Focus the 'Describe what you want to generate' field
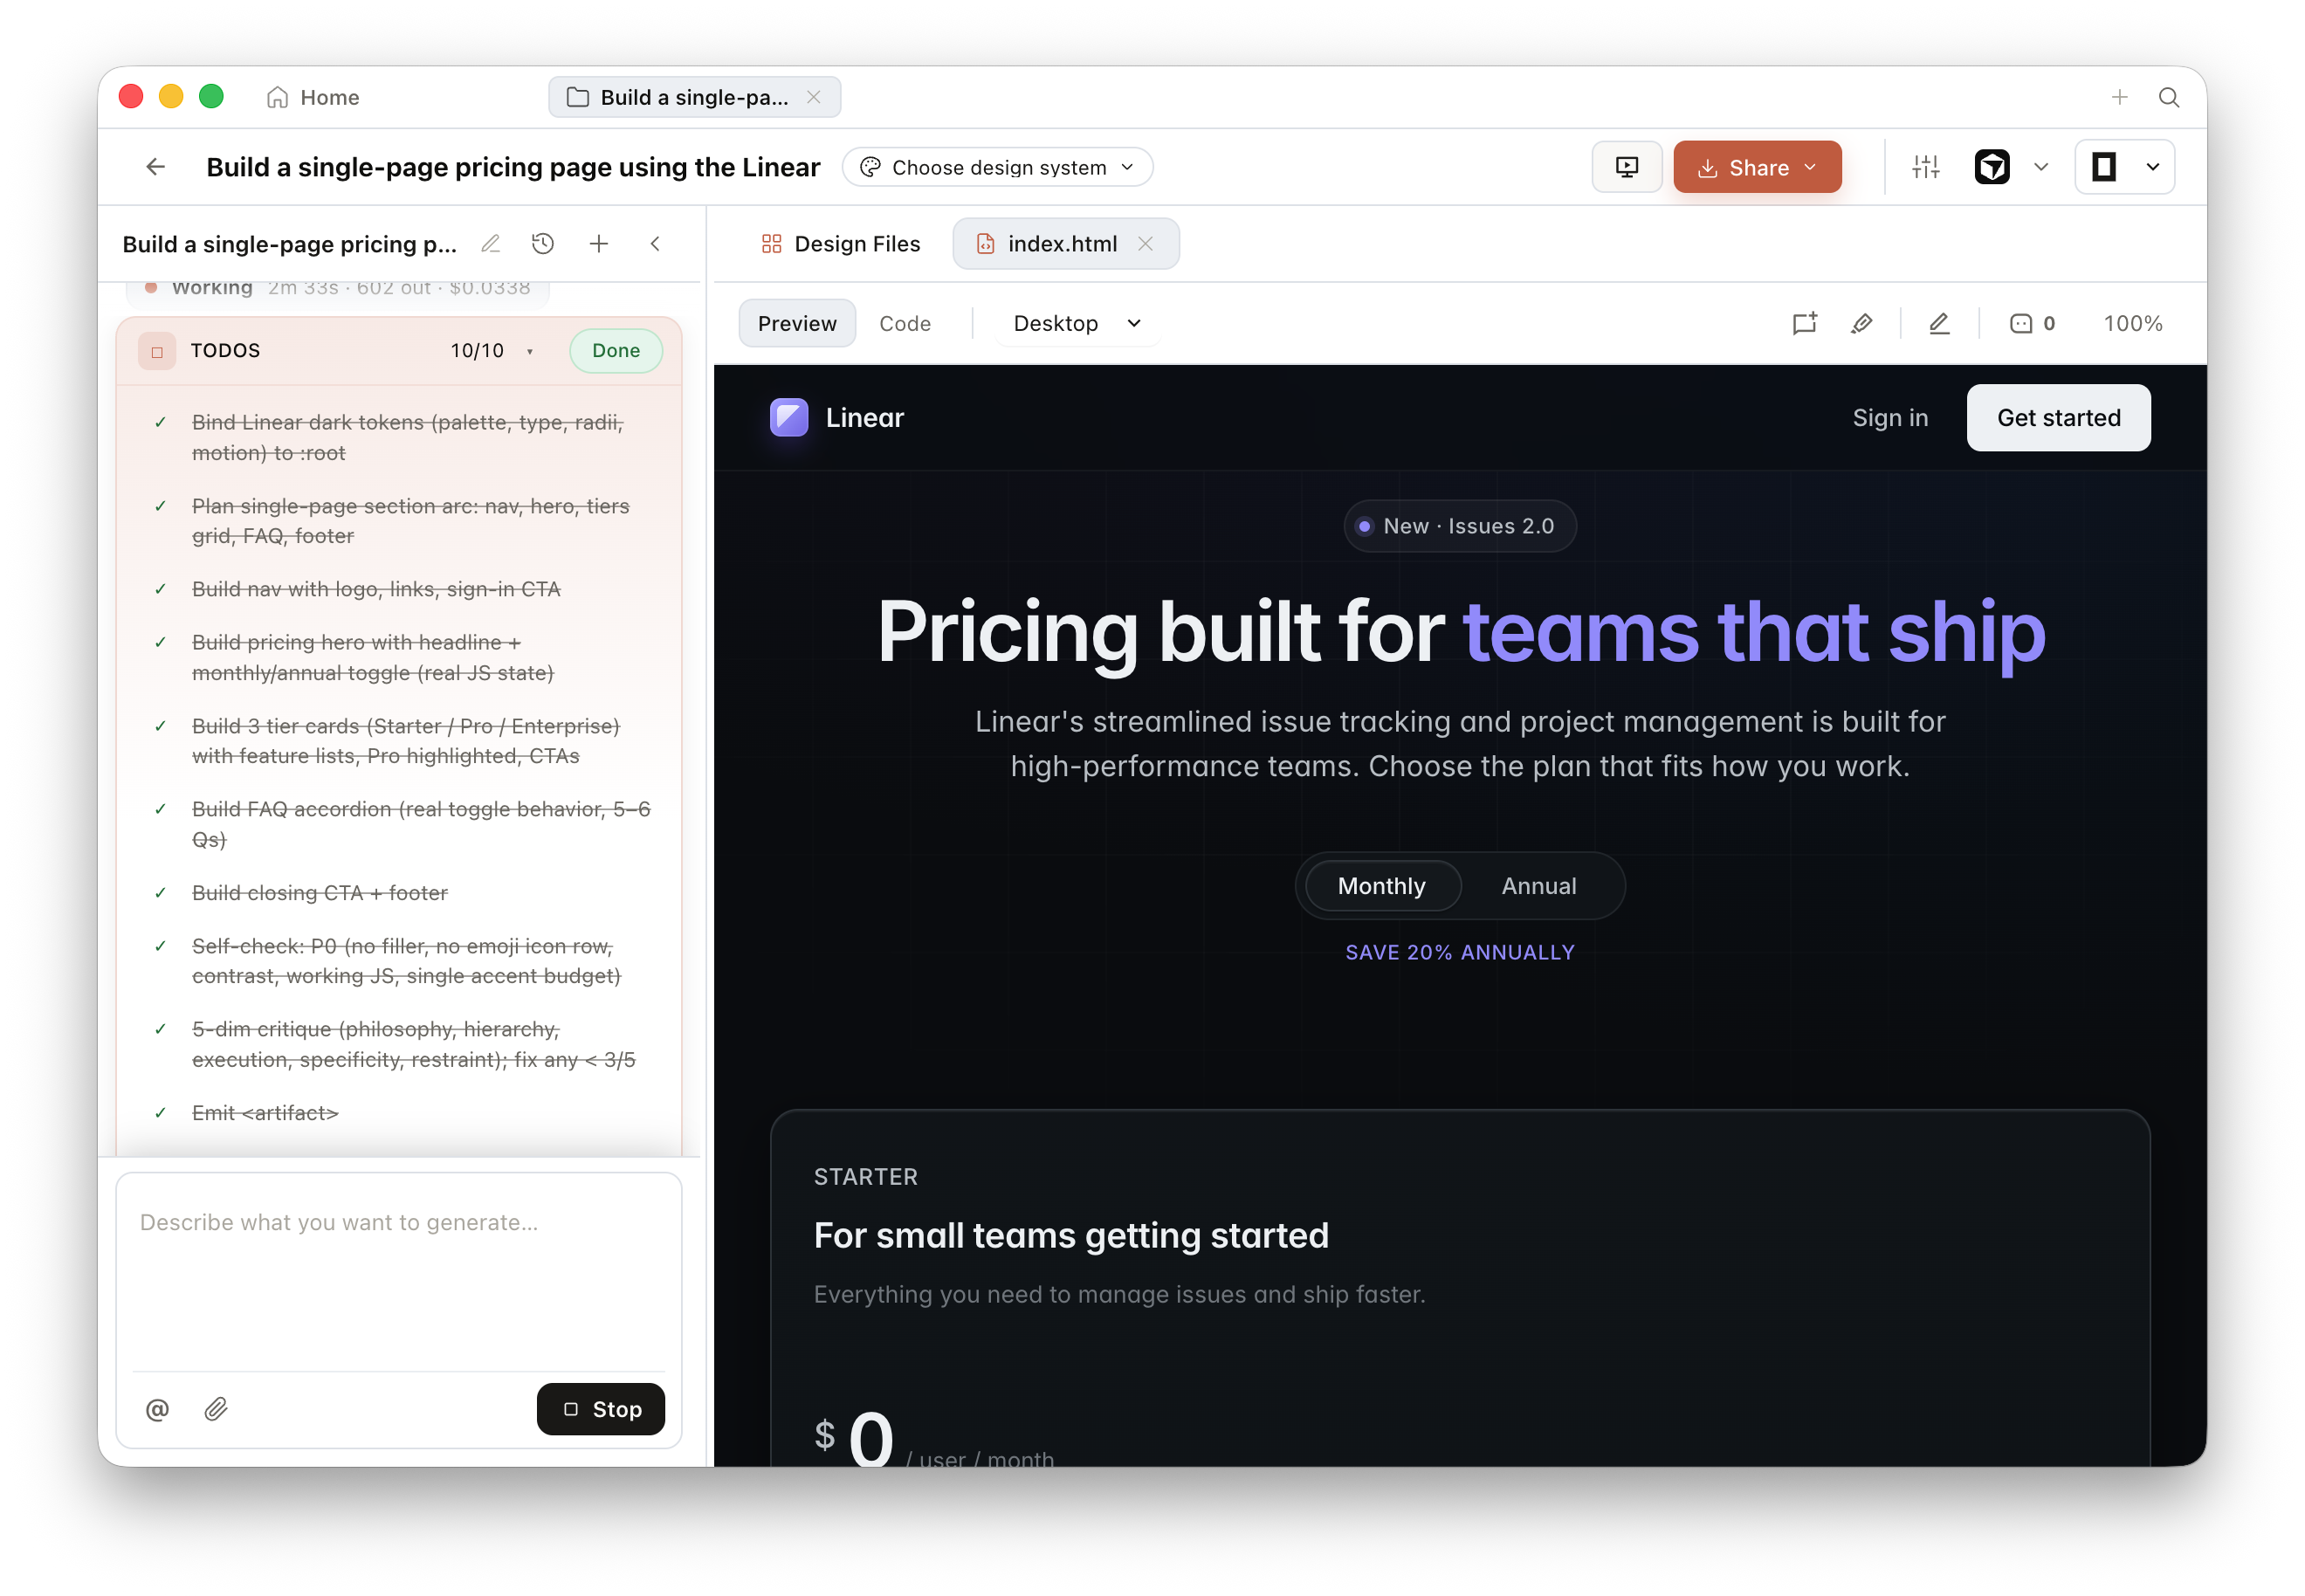Image resolution: width=2305 pixels, height=1596 pixels. tap(398, 1270)
